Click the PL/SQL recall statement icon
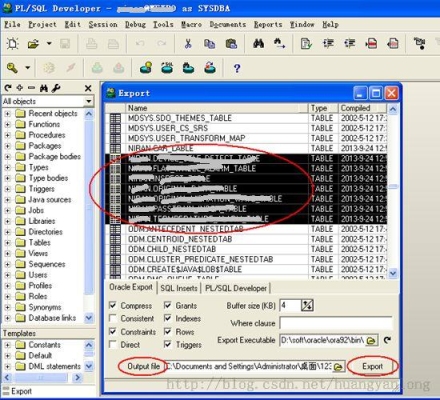This screenshot has height=400, width=440. [x=210, y=68]
